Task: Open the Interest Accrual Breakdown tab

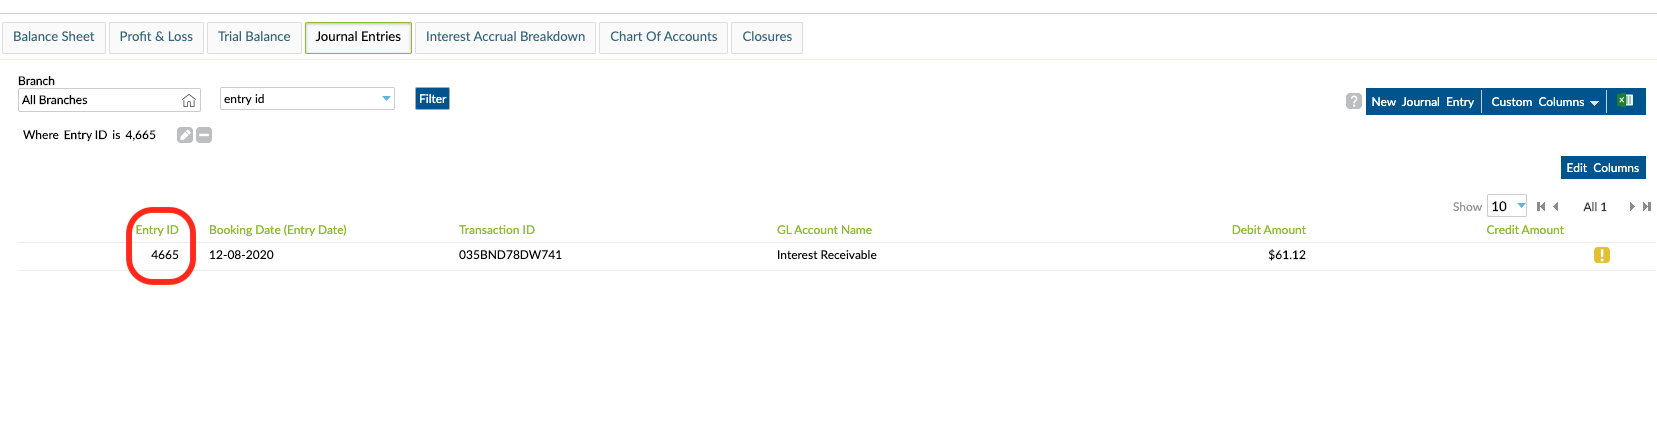Action: click(x=505, y=37)
